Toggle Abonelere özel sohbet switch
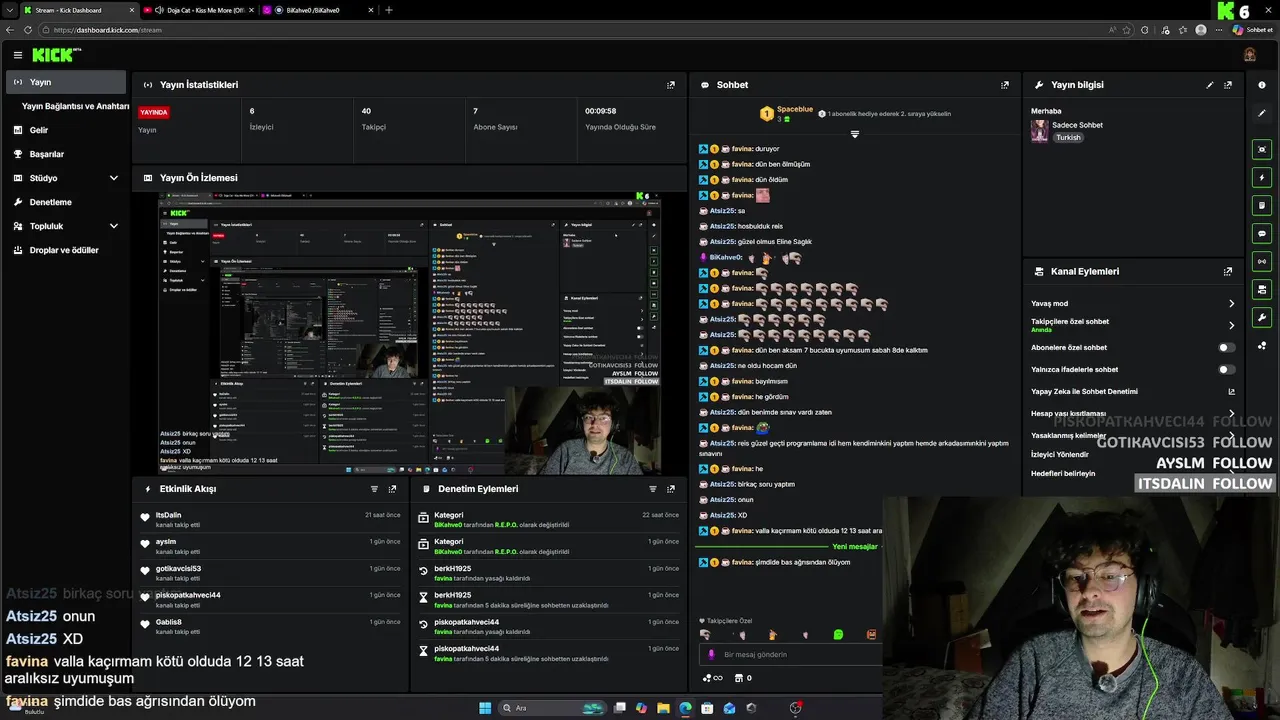This screenshot has width=1280, height=720. 1226,348
